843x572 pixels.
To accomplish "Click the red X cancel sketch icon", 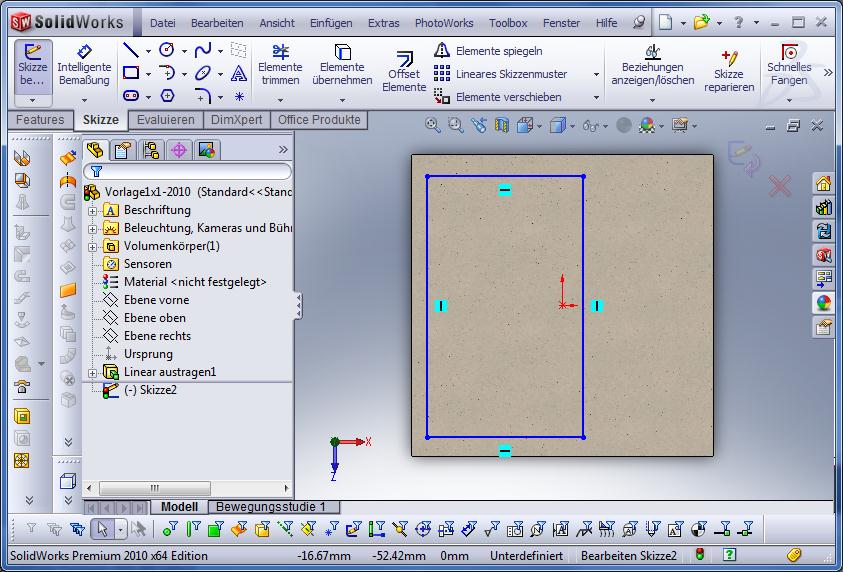I will [x=780, y=185].
